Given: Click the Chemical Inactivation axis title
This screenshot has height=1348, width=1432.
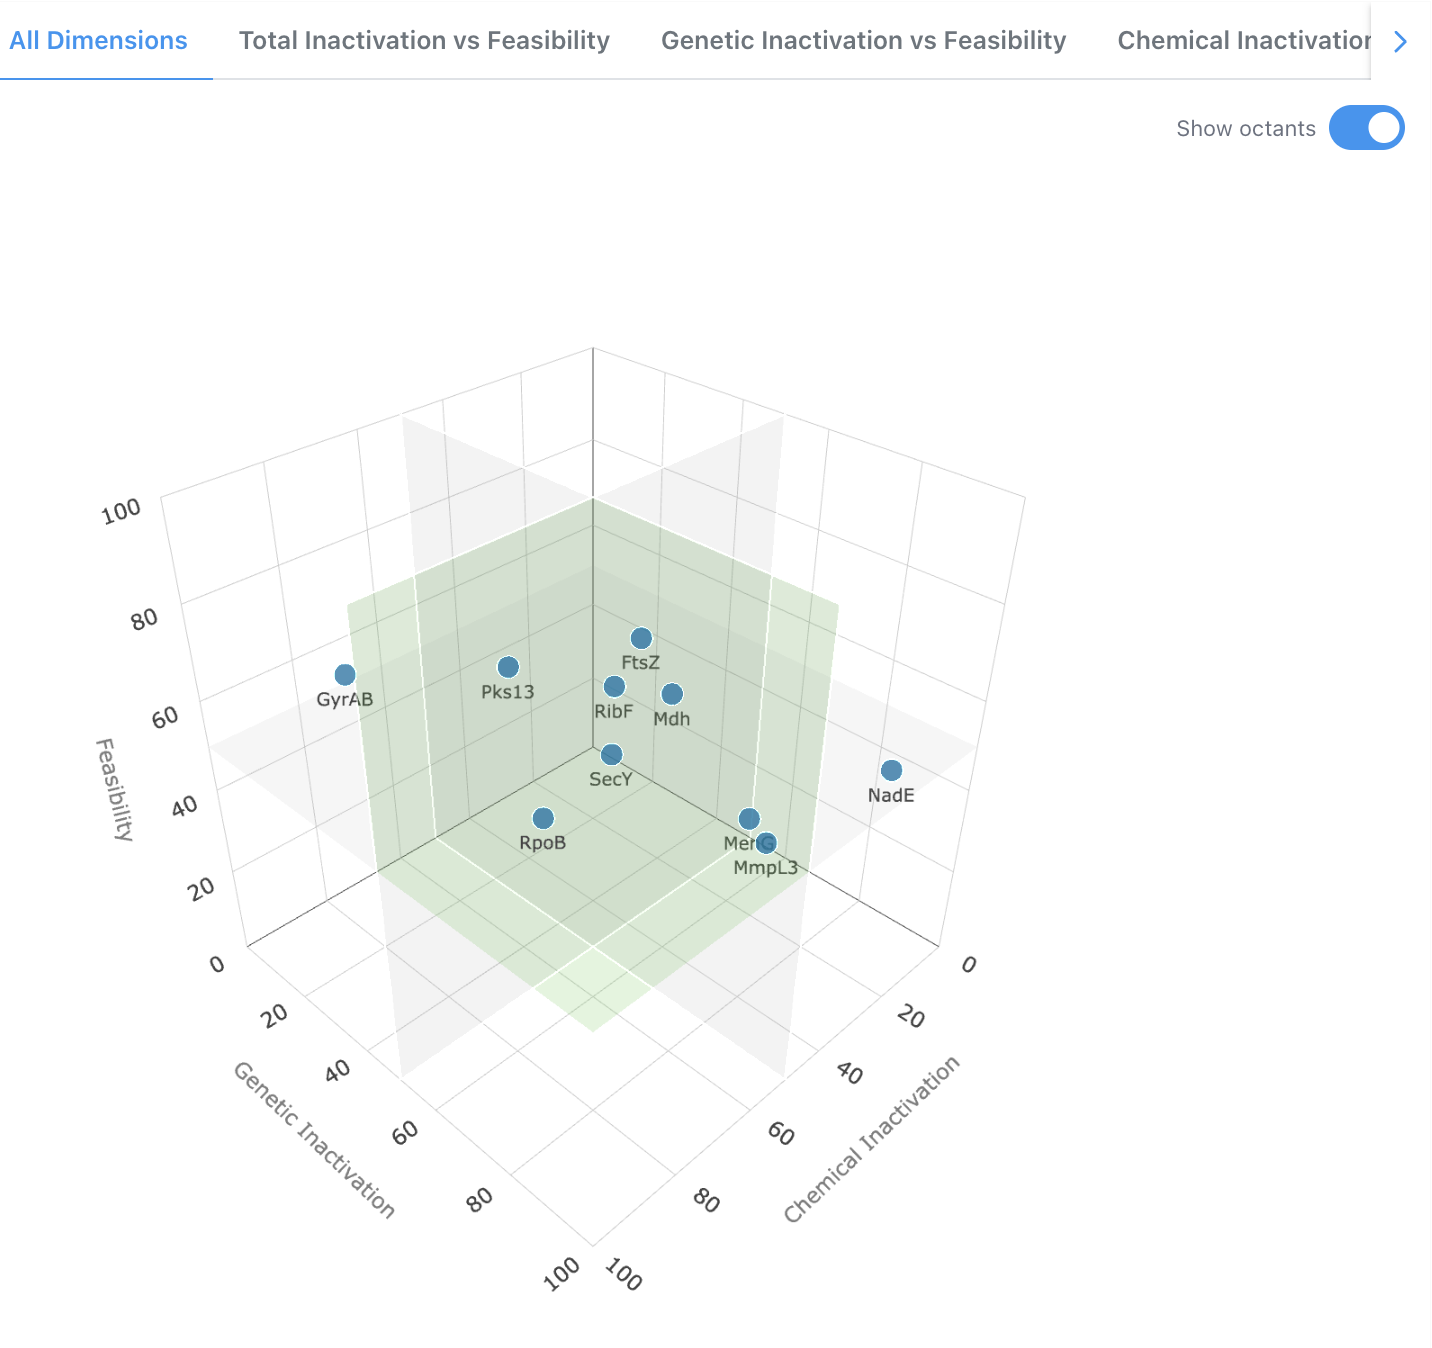Looking at the screenshot, I should click(x=871, y=1138).
